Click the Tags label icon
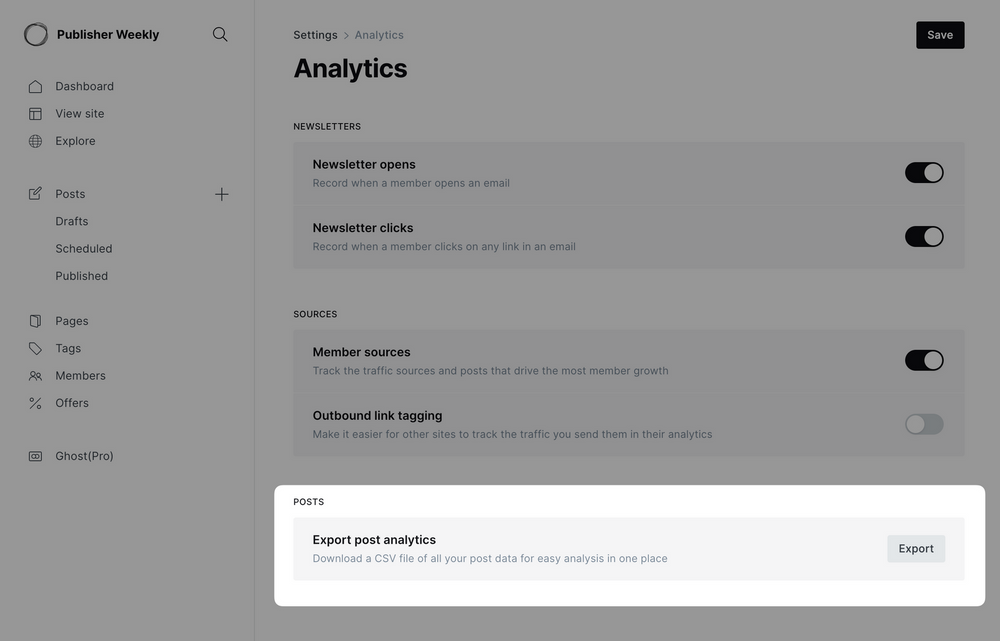Screen dimensions: 1000x641 tap(35, 348)
